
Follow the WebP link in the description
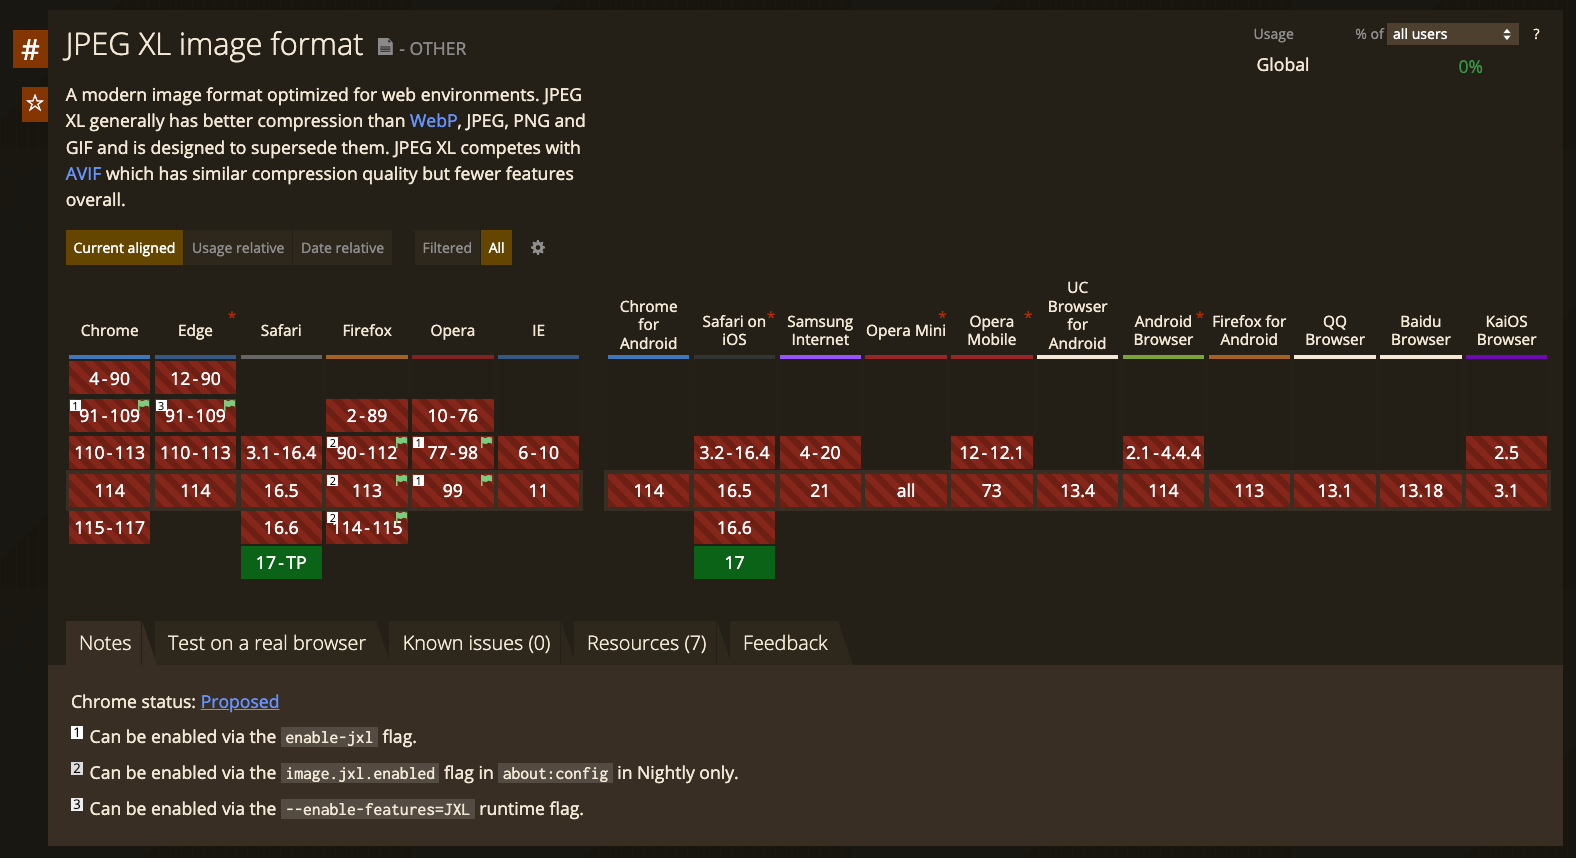pyautogui.click(x=433, y=121)
